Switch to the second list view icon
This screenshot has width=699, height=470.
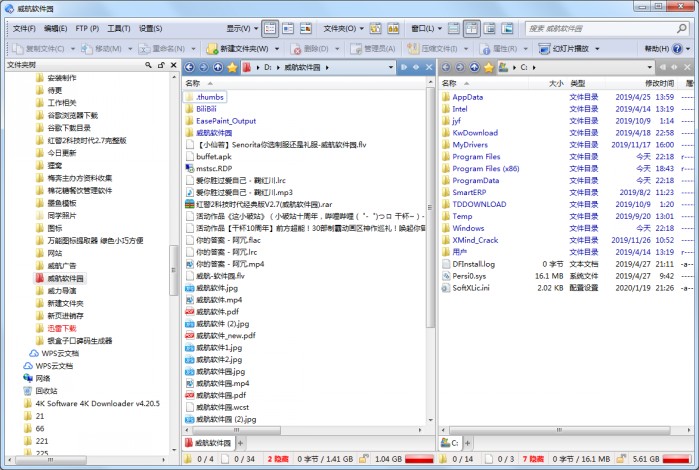click(x=288, y=29)
